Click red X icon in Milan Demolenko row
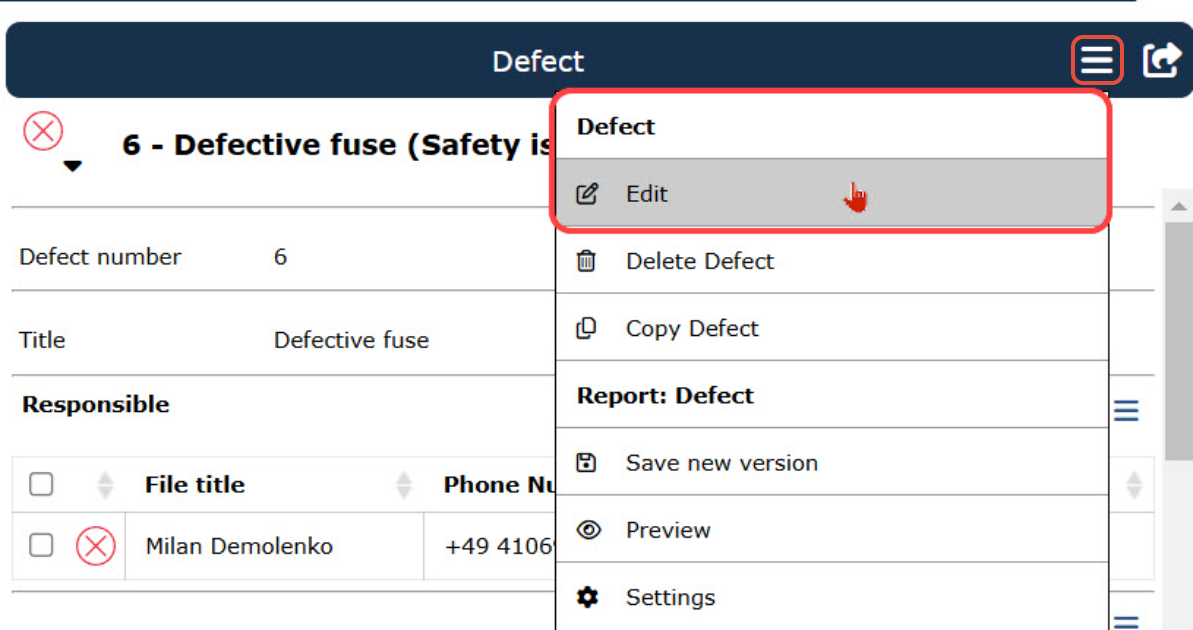 [96, 546]
